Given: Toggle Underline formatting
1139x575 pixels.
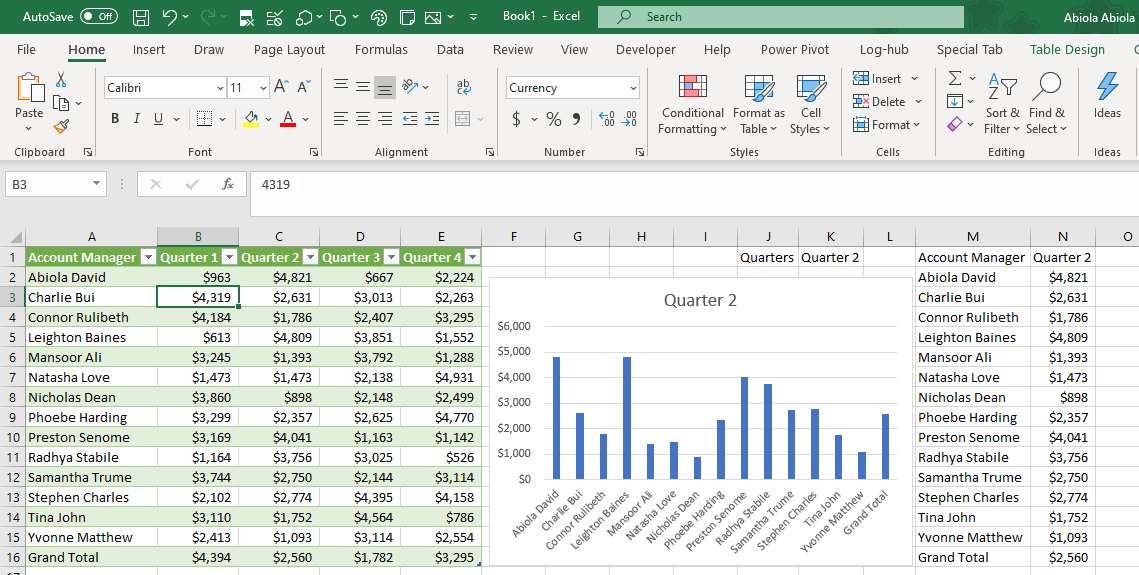Looking at the screenshot, I should [x=158, y=118].
